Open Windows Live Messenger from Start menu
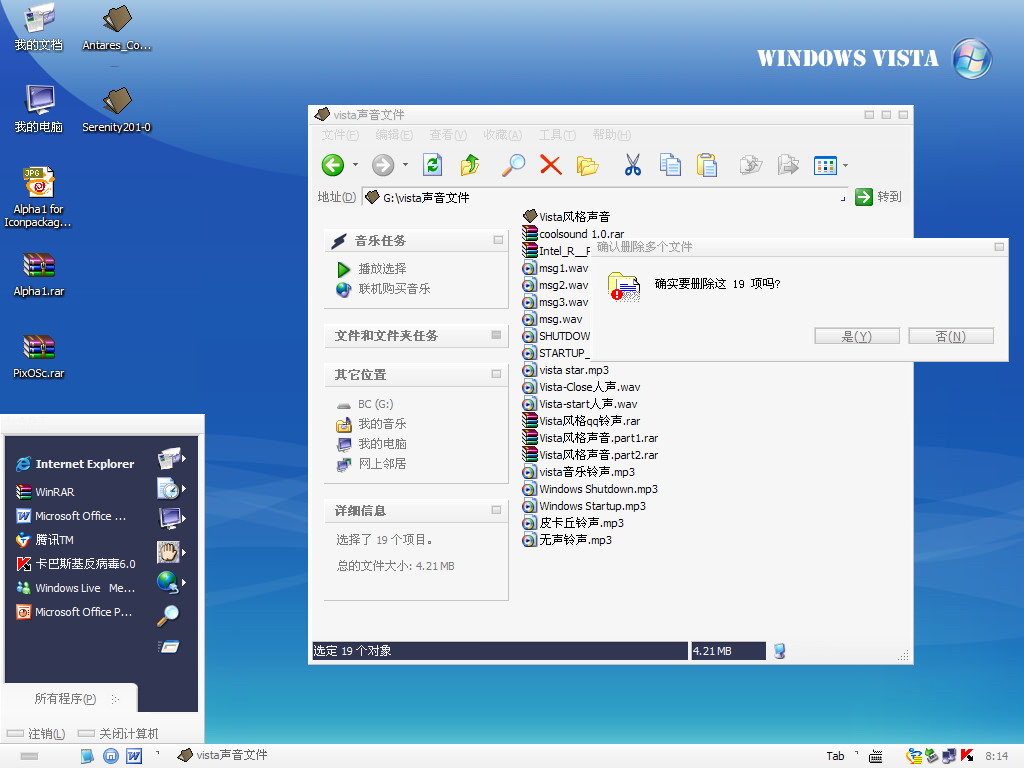 [x=75, y=588]
